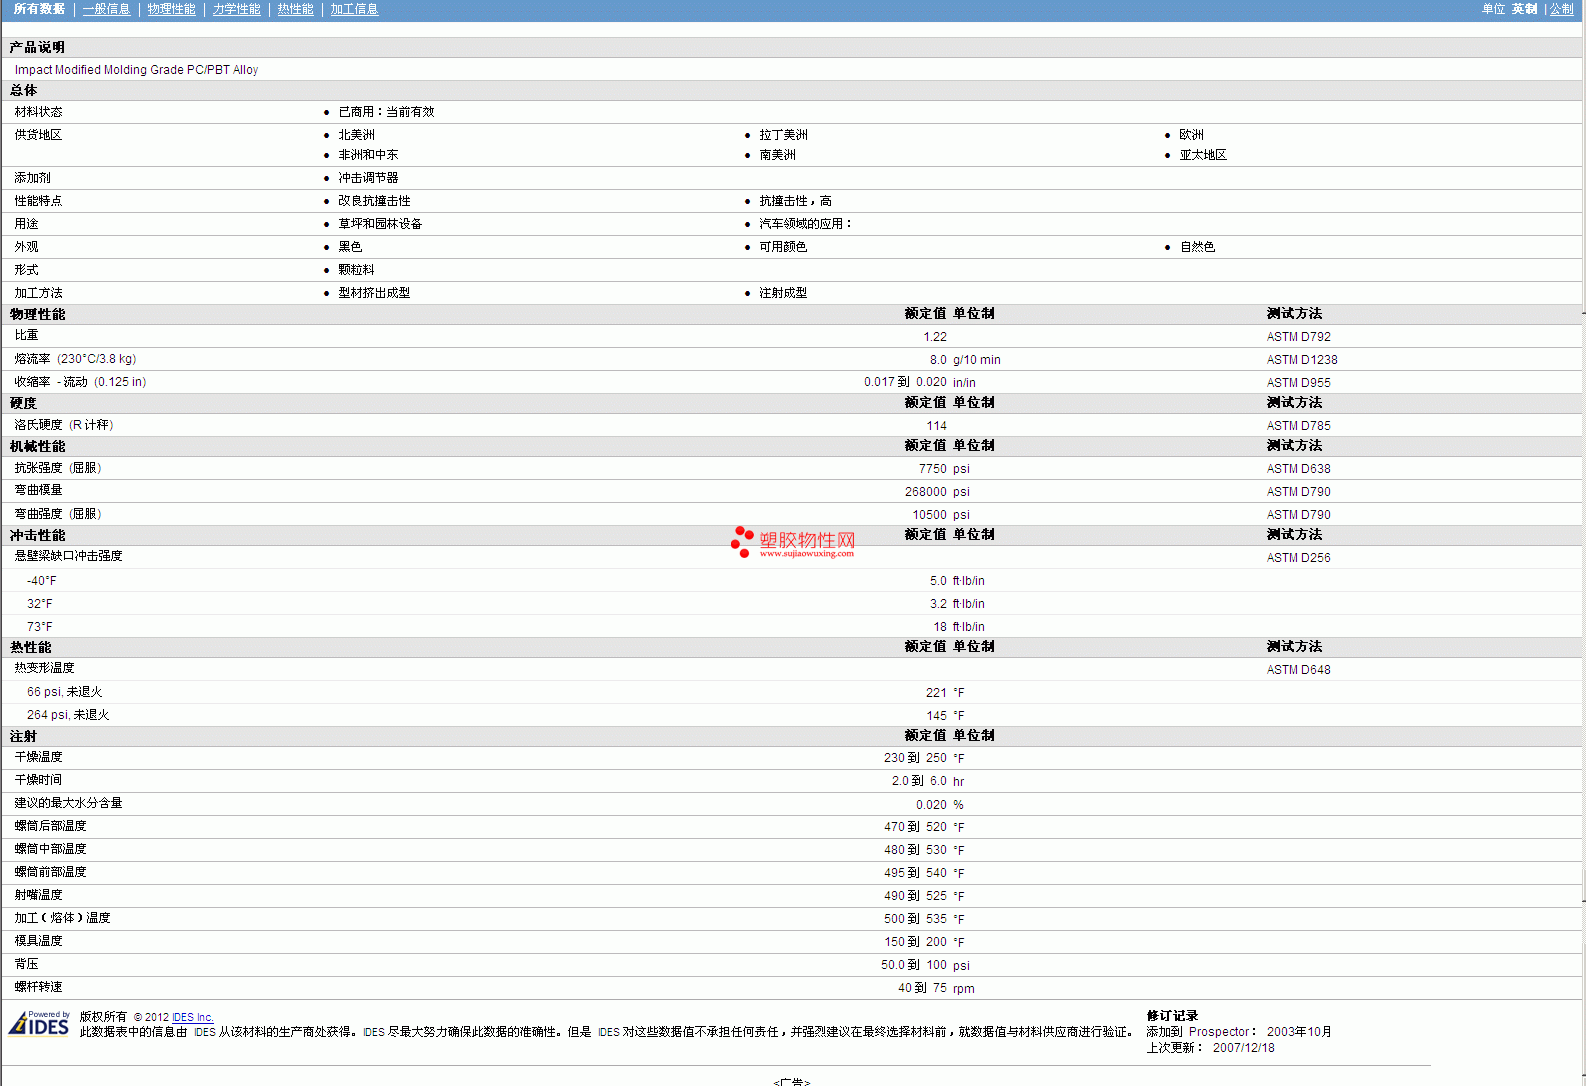Switch to the 加工信息 tab
1586x1086 pixels.
point(354,9)
